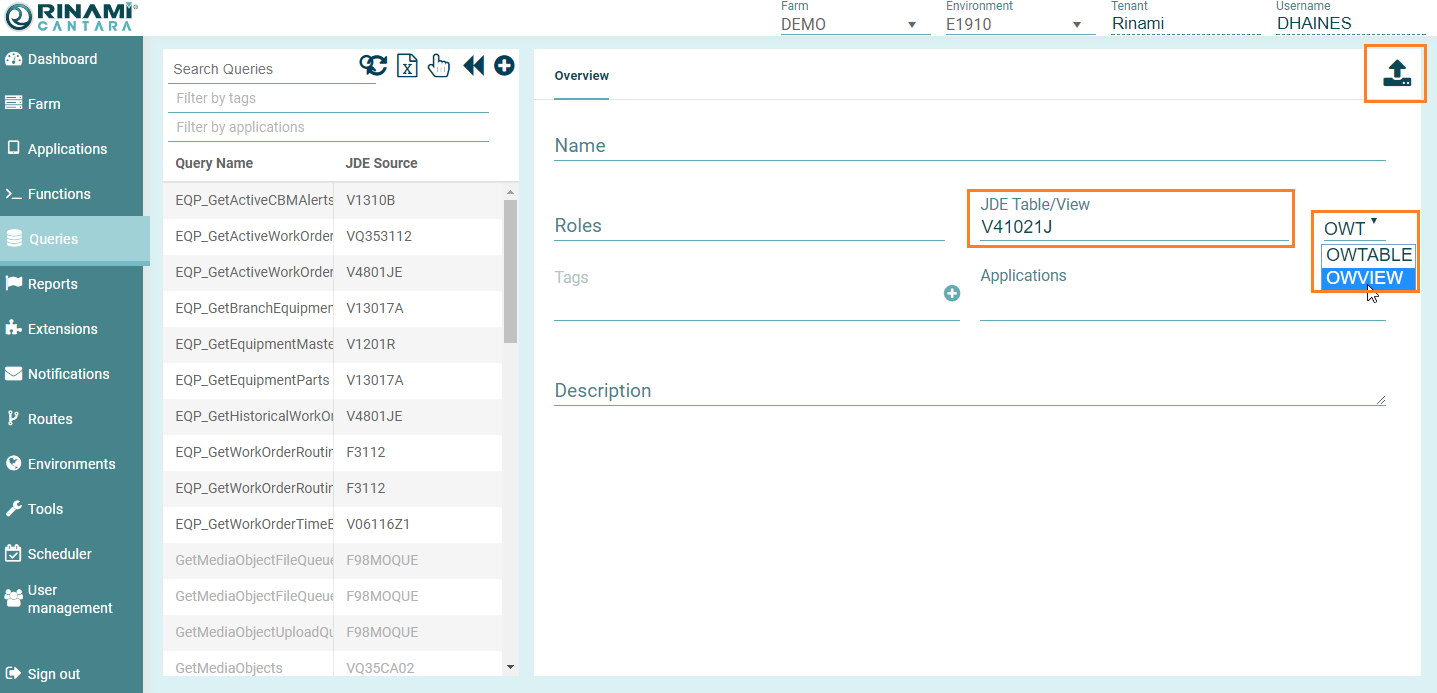Viewport: 1437px width, 693px height.
Task: Click the upload icon in Overview panel
Action: pyautogui.click(x=1396, y=73)
